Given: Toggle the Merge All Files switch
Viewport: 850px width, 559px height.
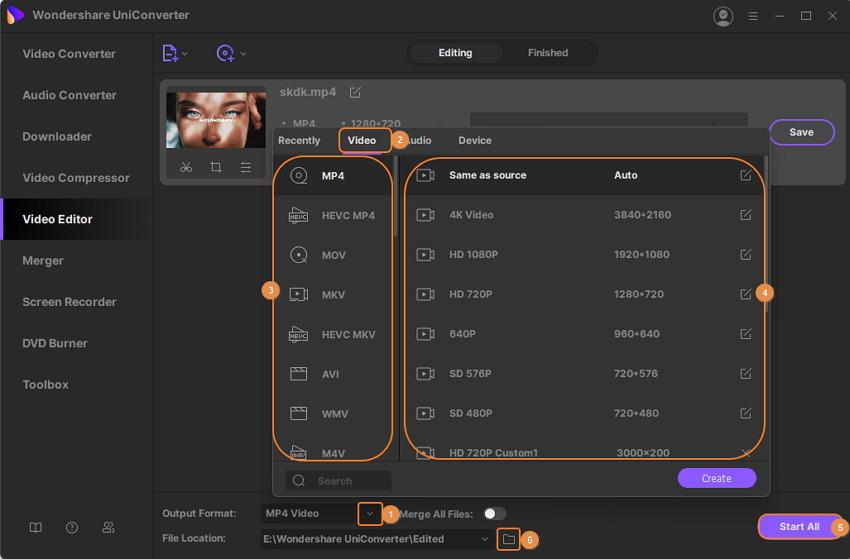Looking at the screenshot, I should [x=494, y=513].
